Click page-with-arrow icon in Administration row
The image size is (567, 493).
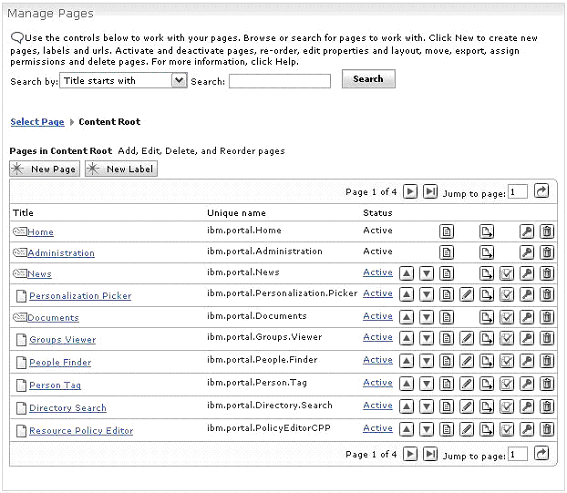pyautogui.click(x=487, y=252)
